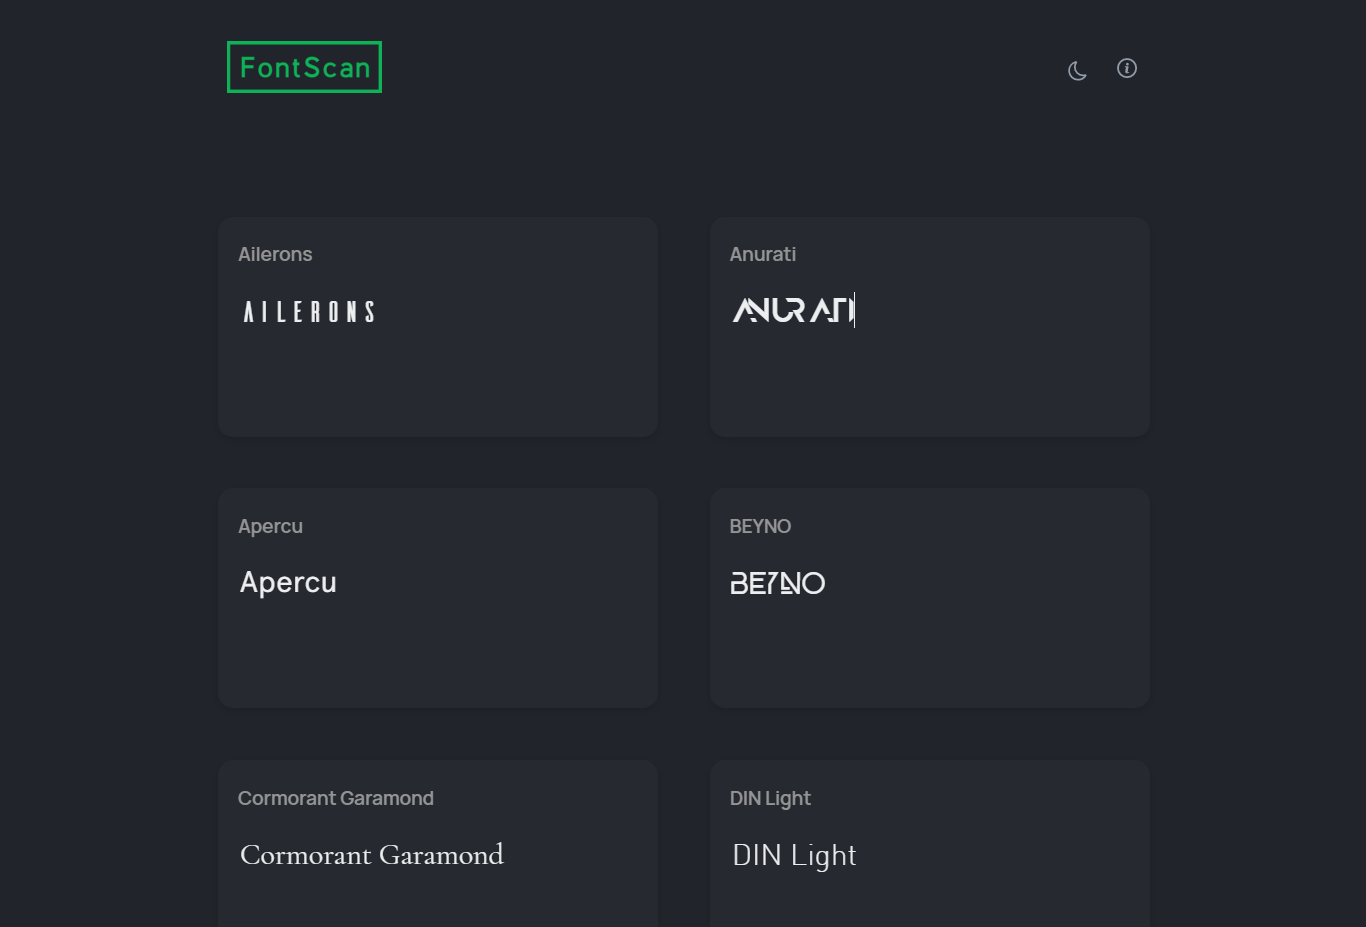This screenshot has width=1366, height=927.
Task: Edit the AILERONS preview text
Action: (x=309, y=312)
